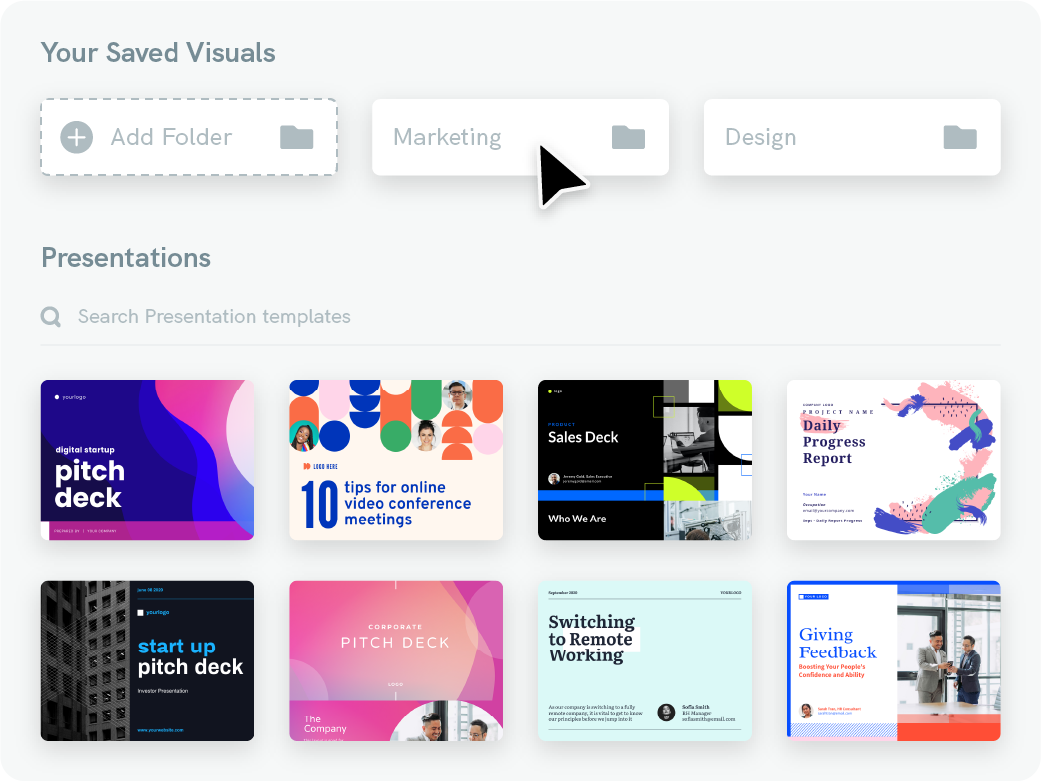Open the start up pitch deck template
The image size is (1041, 781).
click(147, 661)
